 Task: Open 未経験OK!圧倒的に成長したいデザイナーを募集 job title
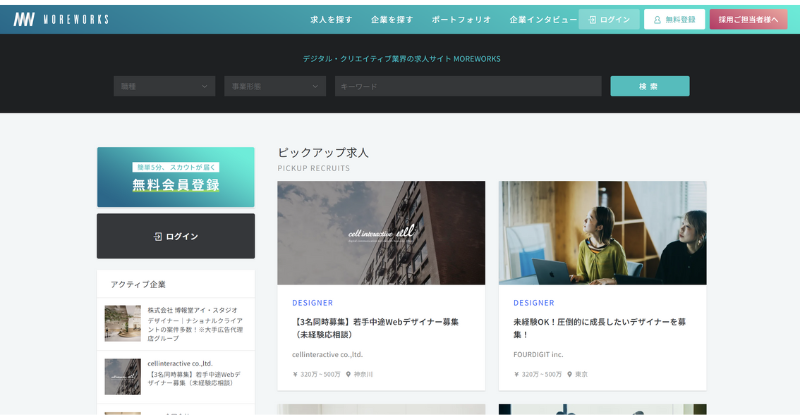tap(599, 328)
